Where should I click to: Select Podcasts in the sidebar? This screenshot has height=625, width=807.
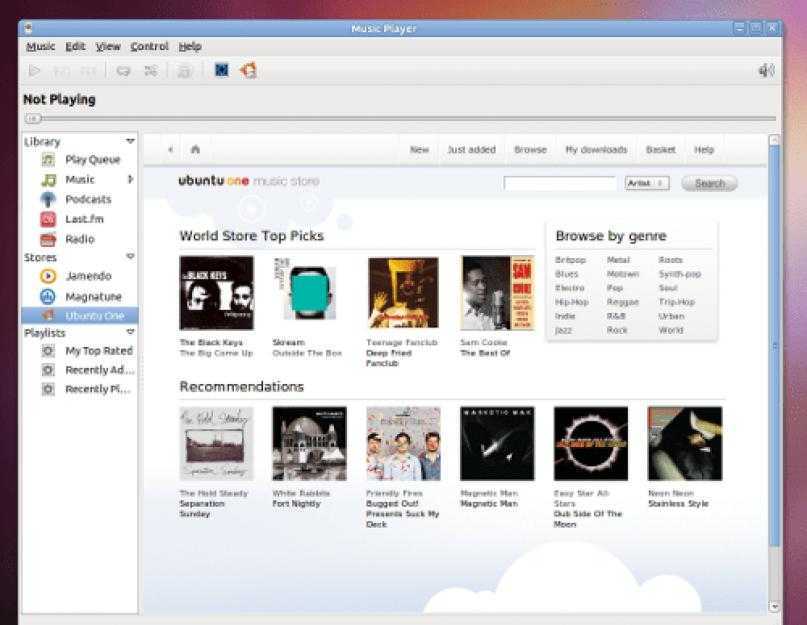(75, 199)
